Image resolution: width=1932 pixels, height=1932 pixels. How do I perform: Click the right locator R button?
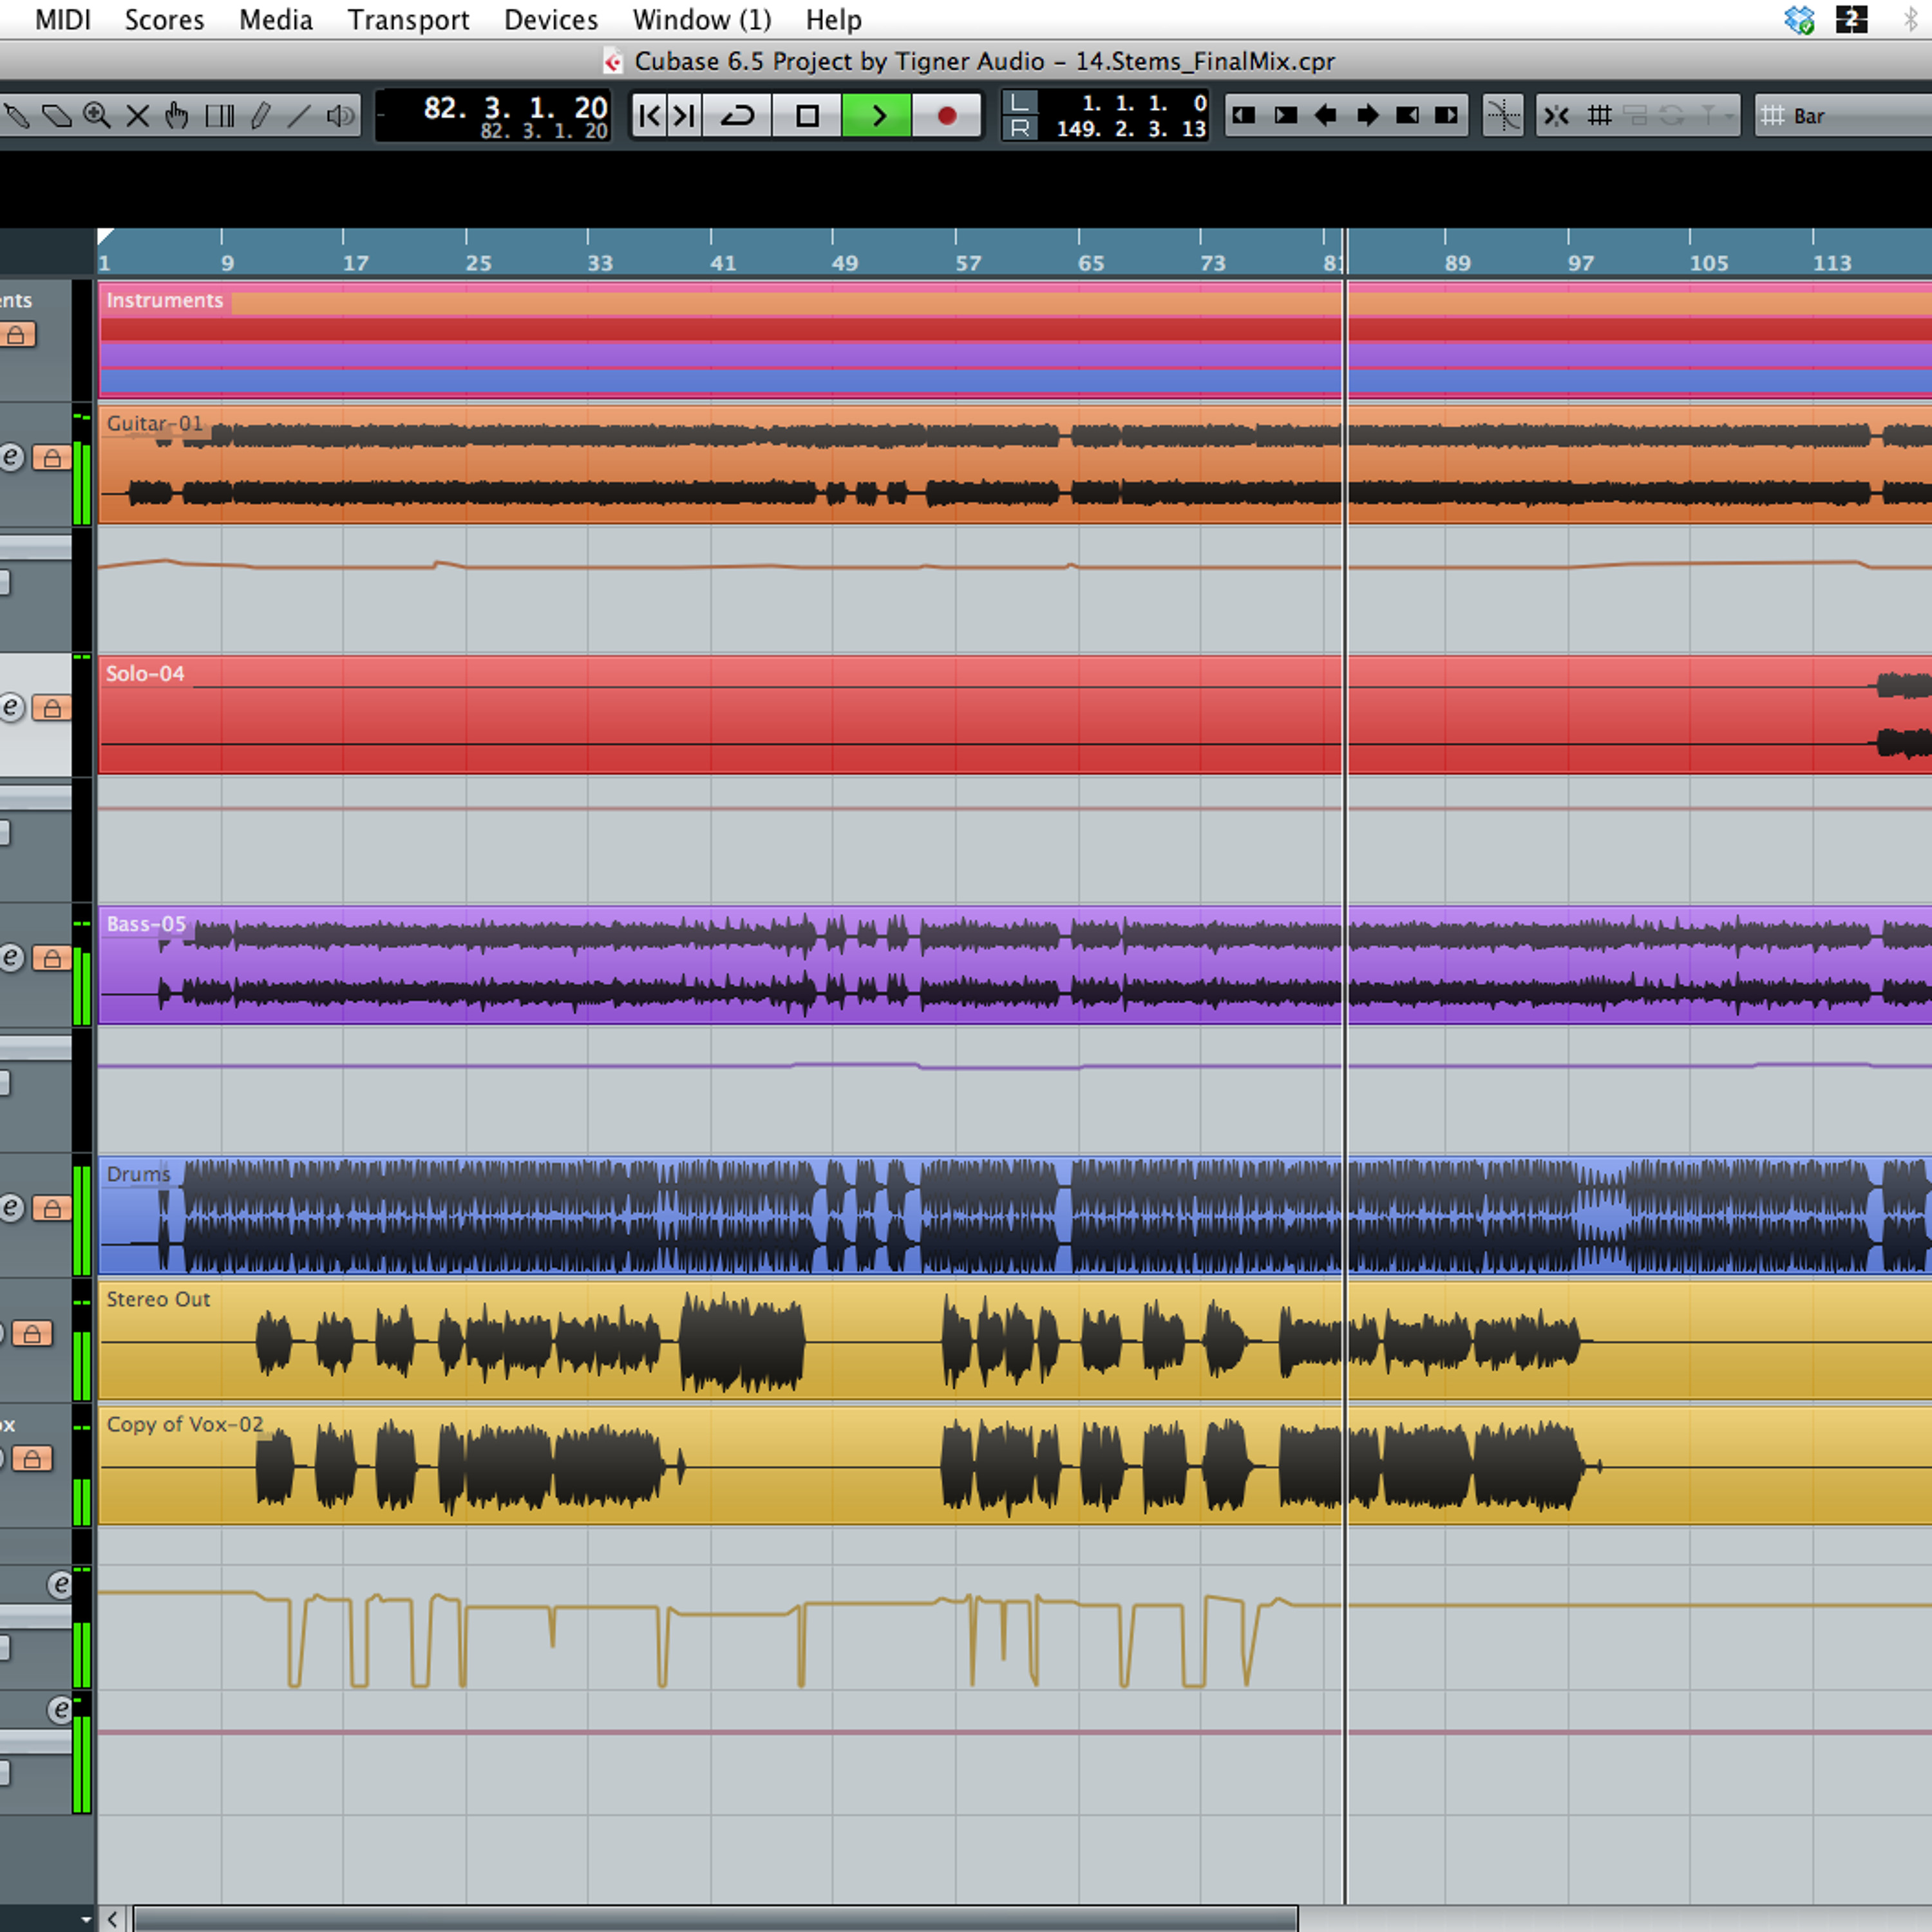pos(1019,128)
